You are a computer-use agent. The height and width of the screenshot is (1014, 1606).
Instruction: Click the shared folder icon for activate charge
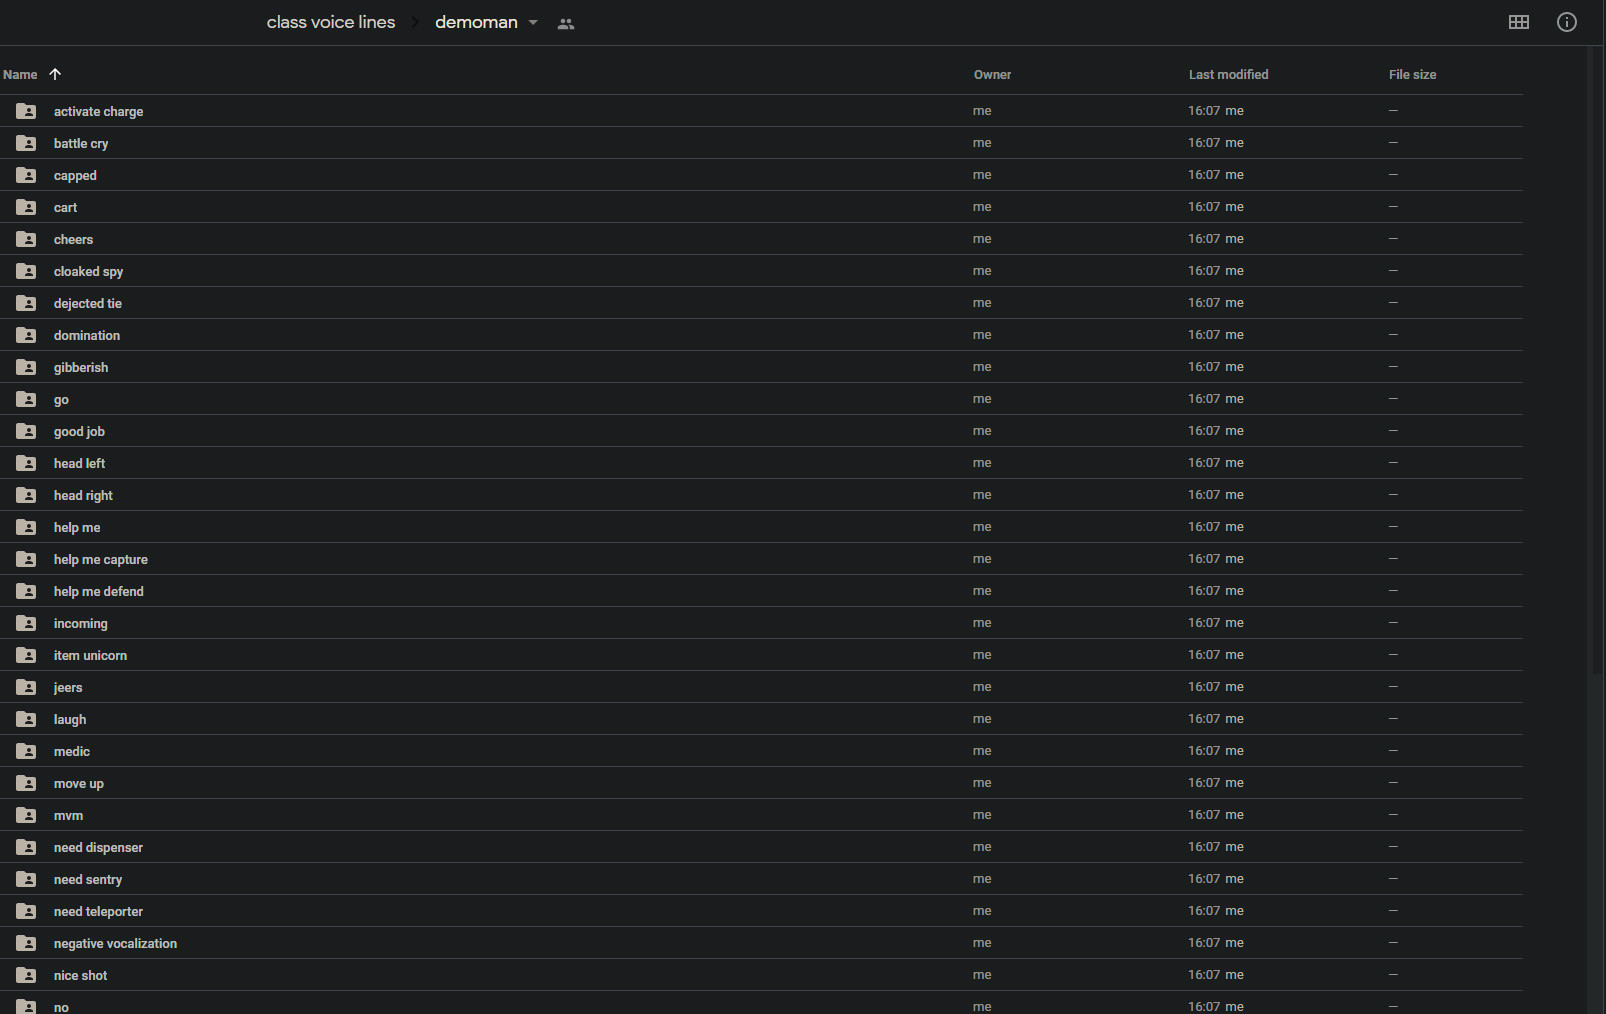point(26,111)
